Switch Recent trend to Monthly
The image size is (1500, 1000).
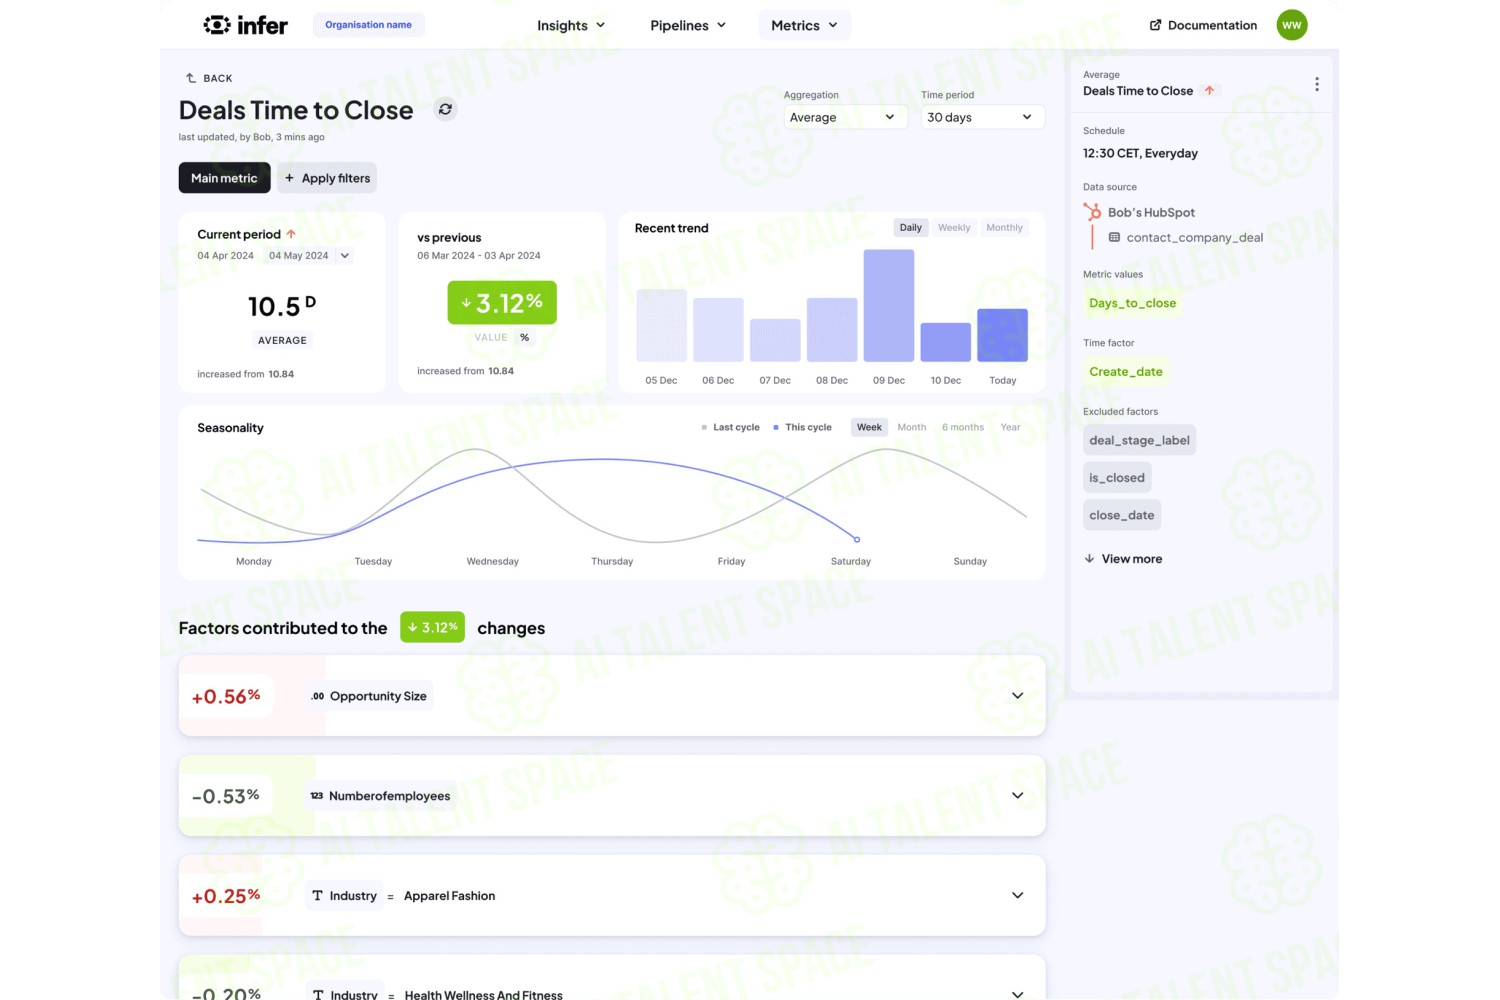(x=1004, y=228)
